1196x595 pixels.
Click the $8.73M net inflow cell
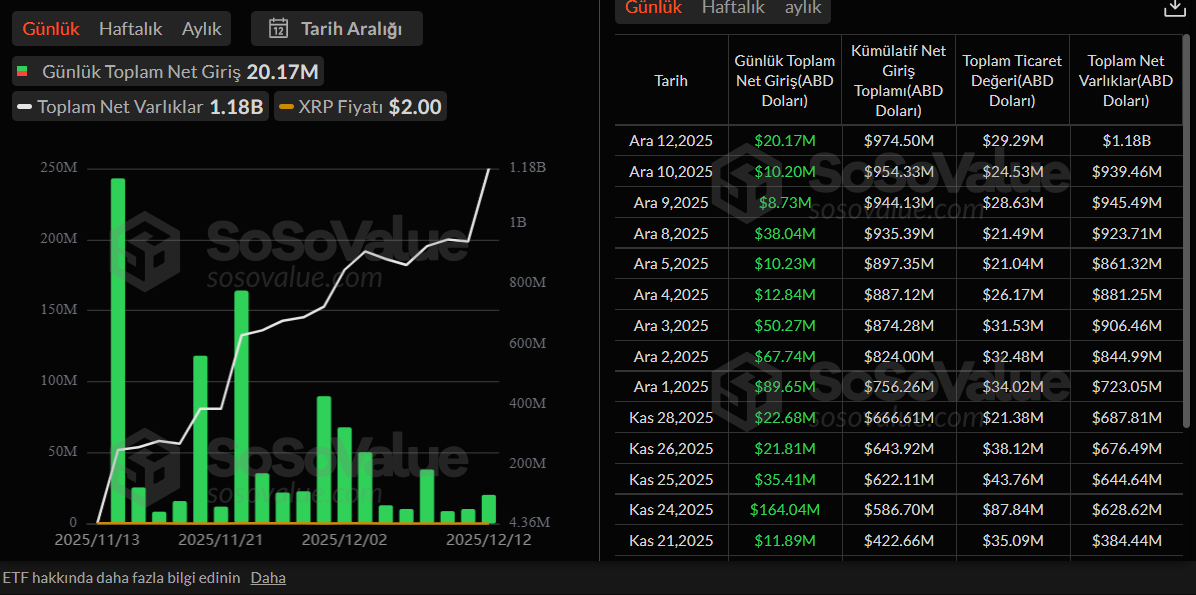pos(785,203)
